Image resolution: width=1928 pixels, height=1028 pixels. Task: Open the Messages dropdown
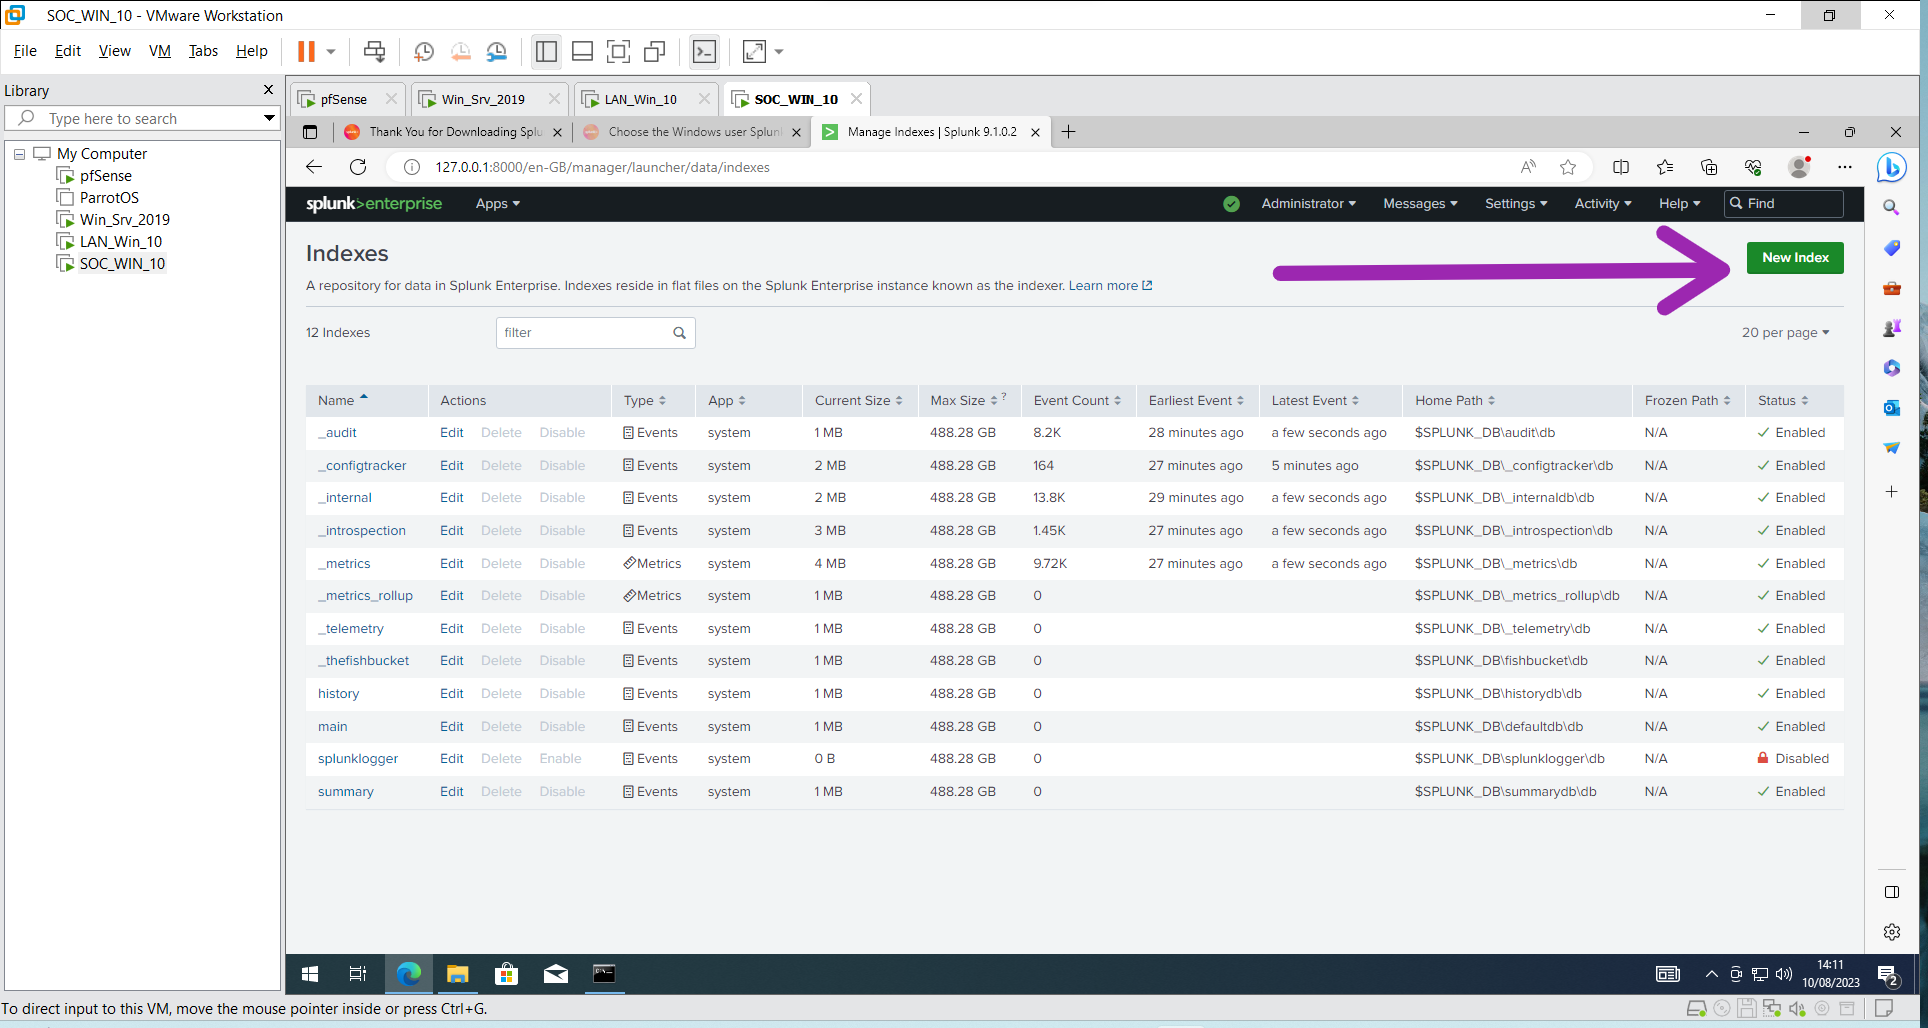[1420, 204]
